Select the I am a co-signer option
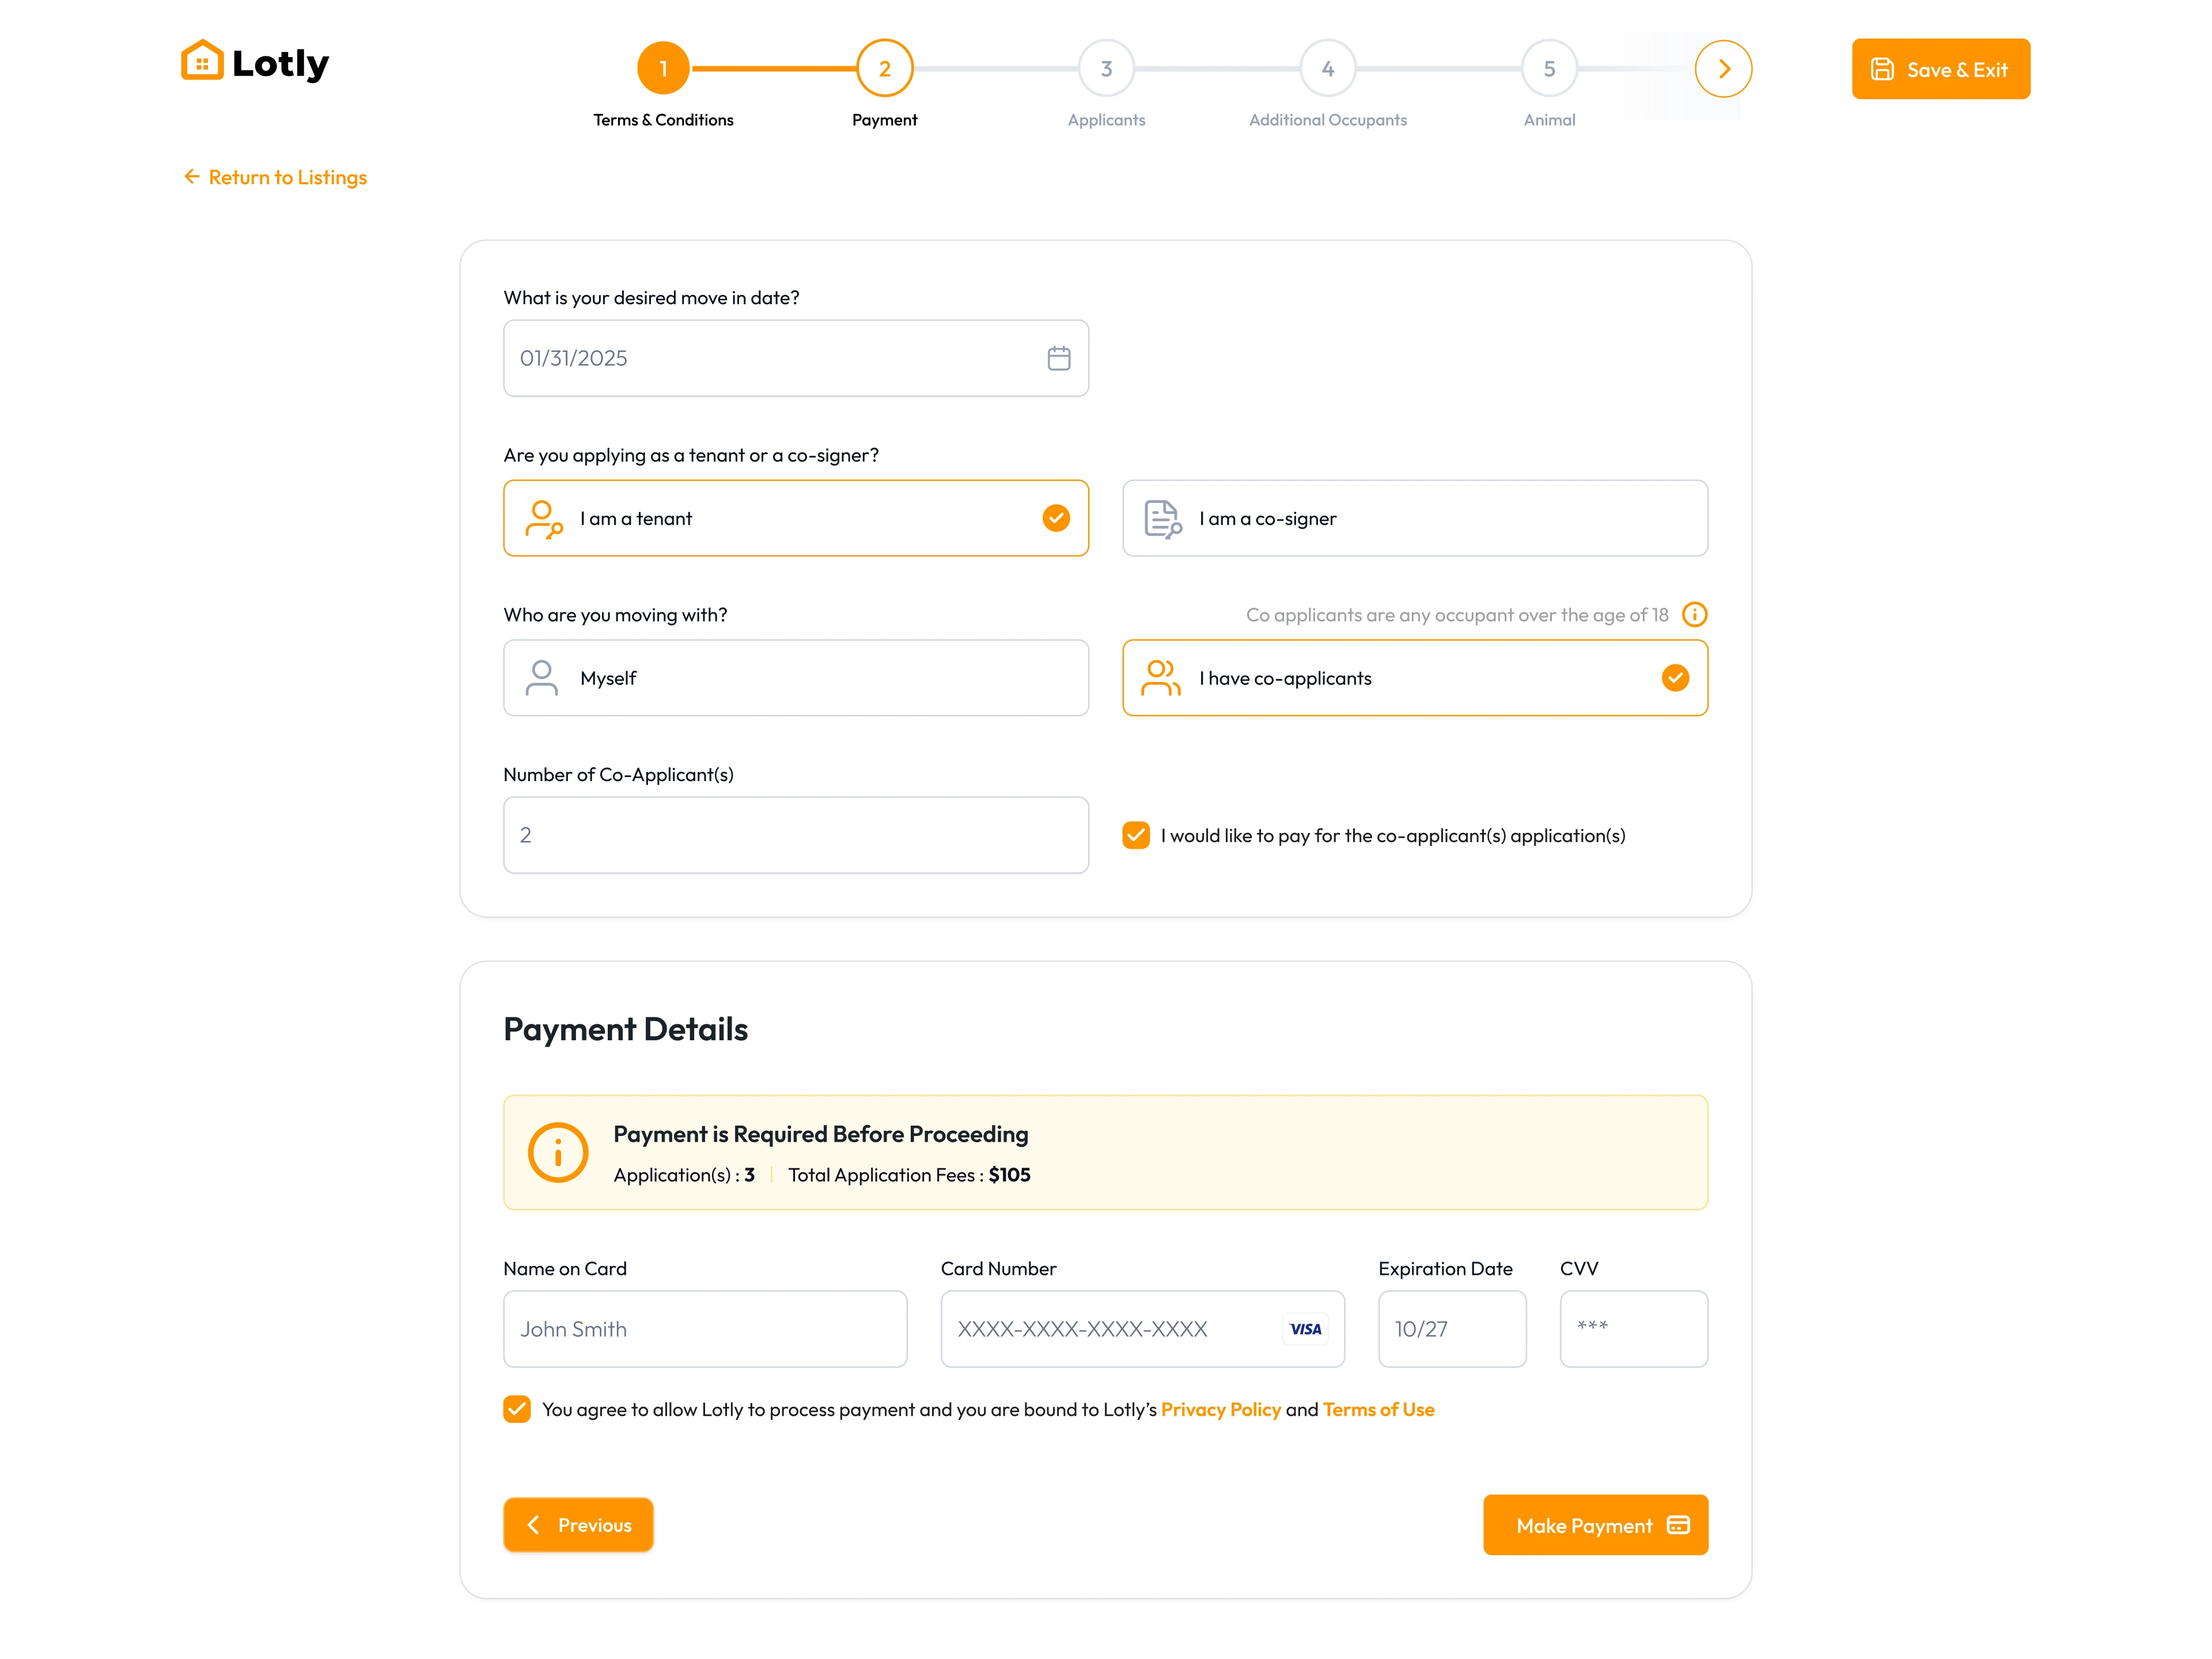The height and width of the screenshot is (1659, 2212). (x=1414, y=518)
